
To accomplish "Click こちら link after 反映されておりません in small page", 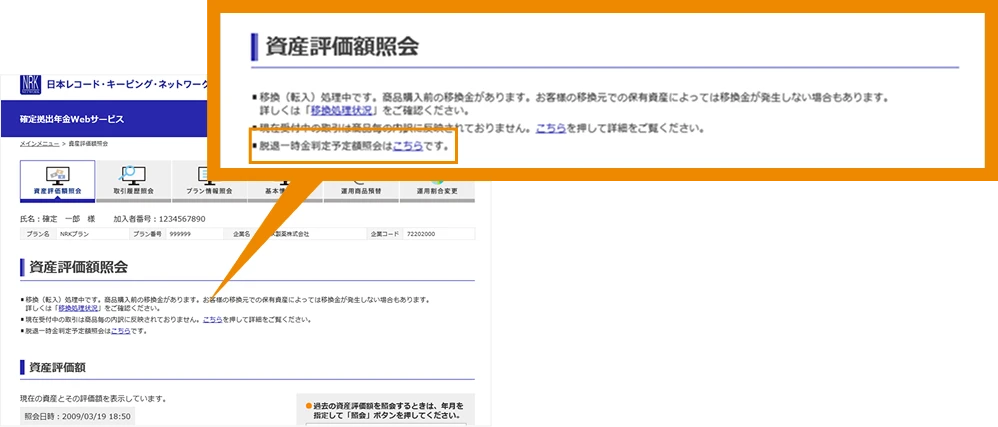I will [x=213, y=319].
